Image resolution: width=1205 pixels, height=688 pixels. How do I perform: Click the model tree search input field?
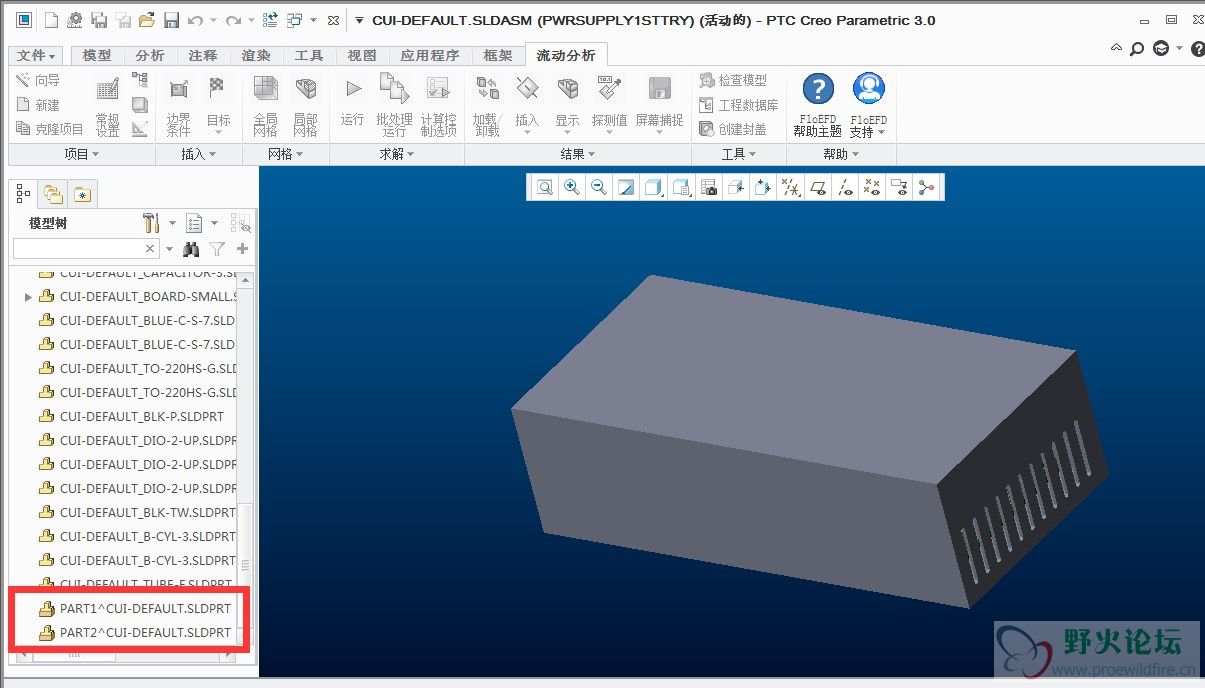pyautogui.click(x=78, y=249)
